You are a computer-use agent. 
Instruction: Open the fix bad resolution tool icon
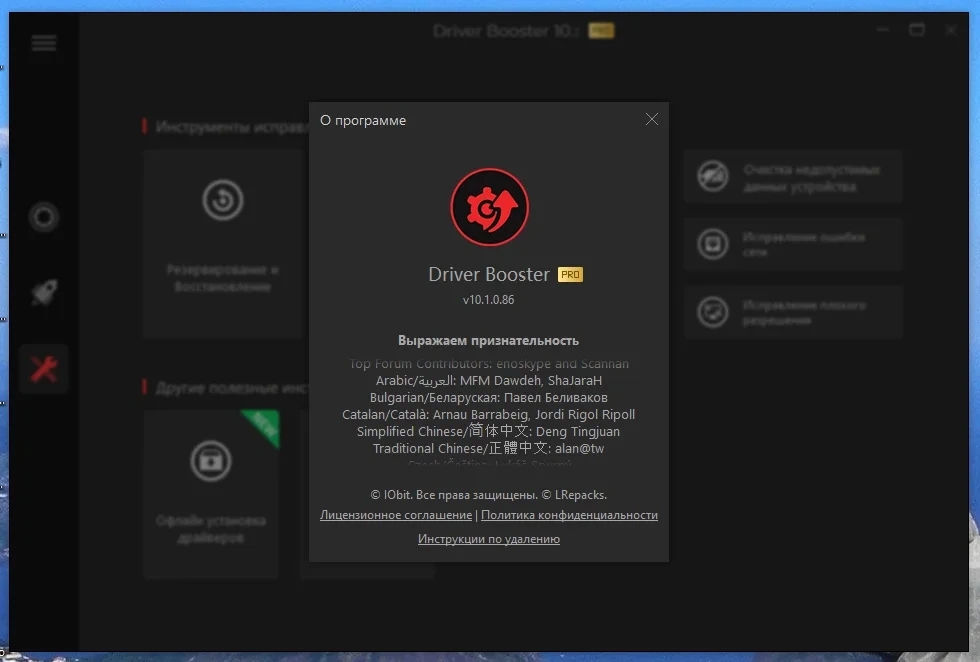click(713, 312)
